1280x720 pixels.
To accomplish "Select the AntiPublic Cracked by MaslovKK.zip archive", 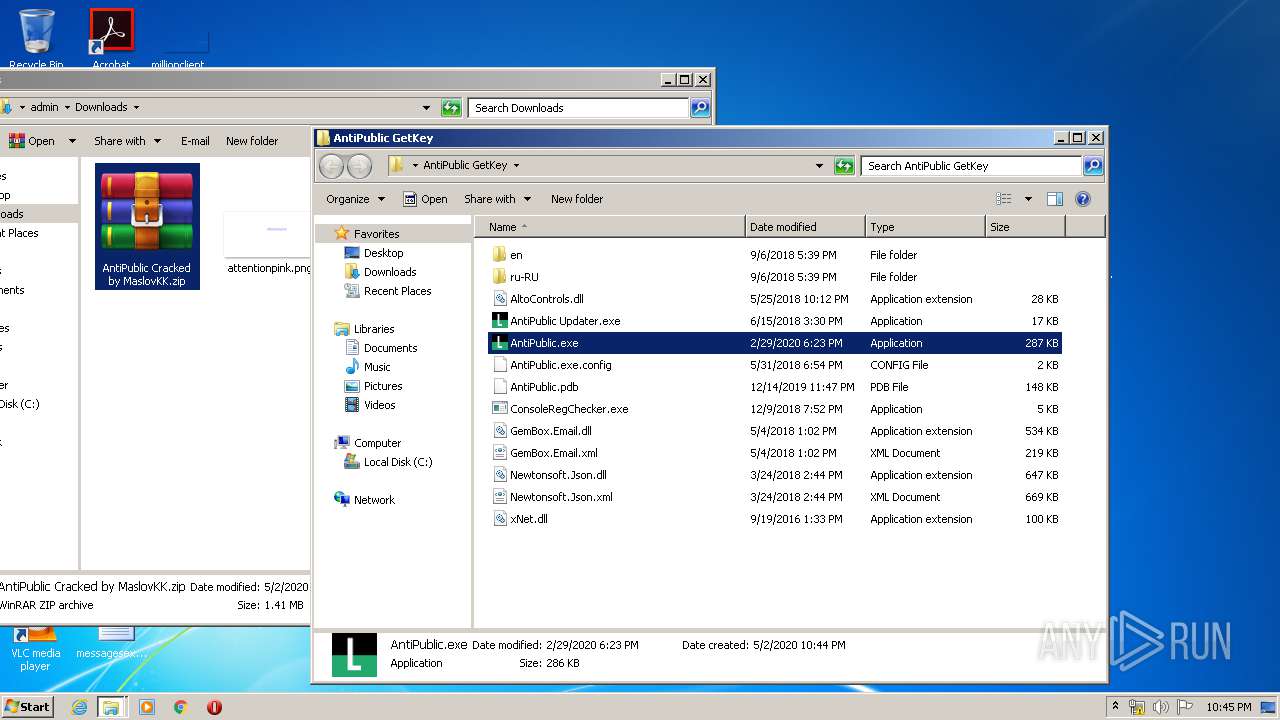I will tap(147, 226).
